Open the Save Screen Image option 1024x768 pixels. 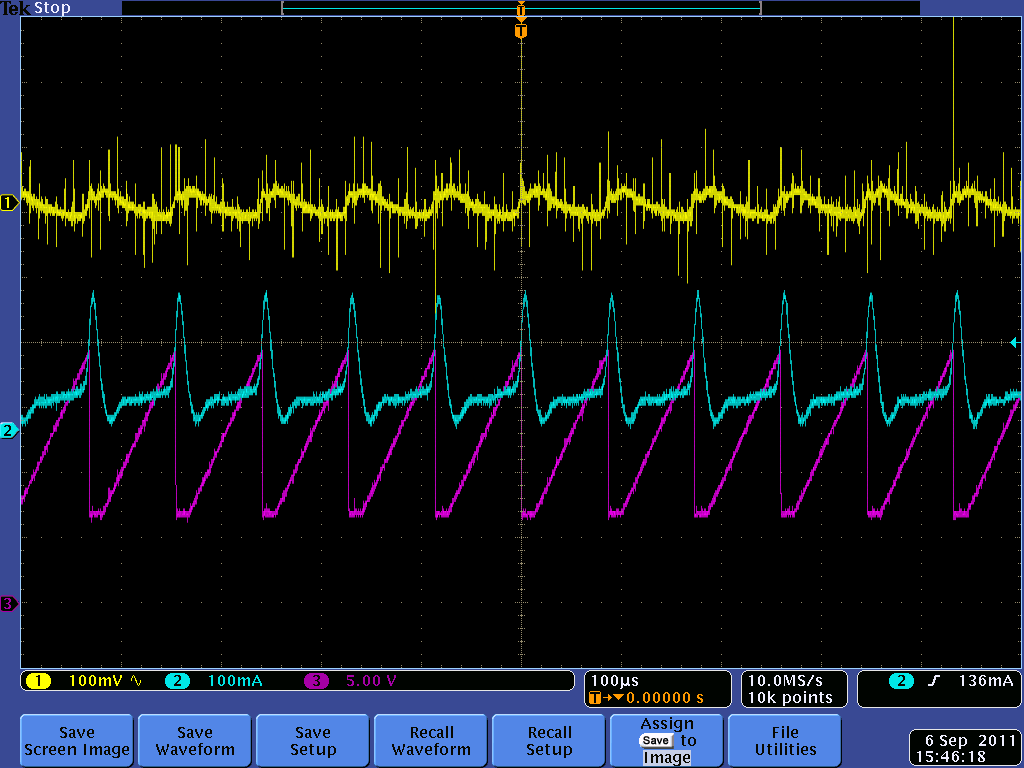(76, 741)
